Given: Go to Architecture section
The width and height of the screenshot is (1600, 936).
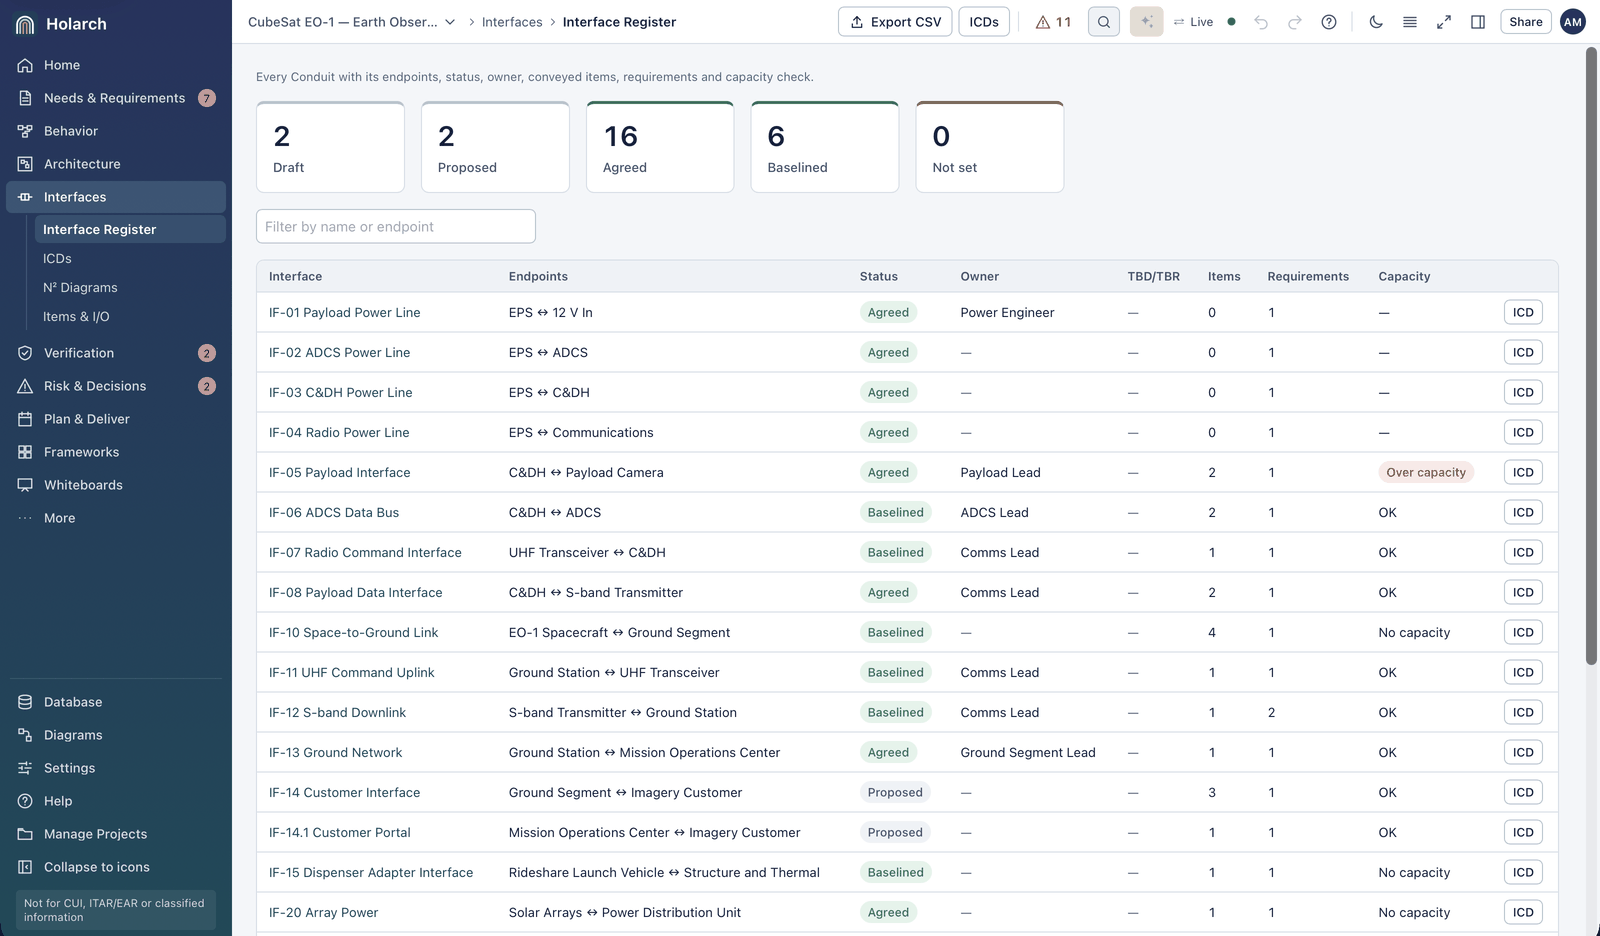Looking at the screenshot, I should [116, 164].
